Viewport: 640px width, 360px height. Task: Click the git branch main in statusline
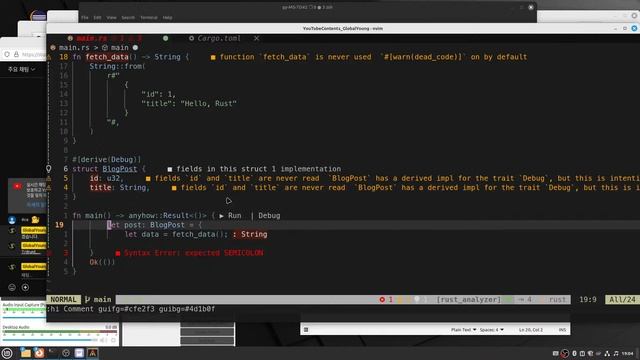(98, 300)
